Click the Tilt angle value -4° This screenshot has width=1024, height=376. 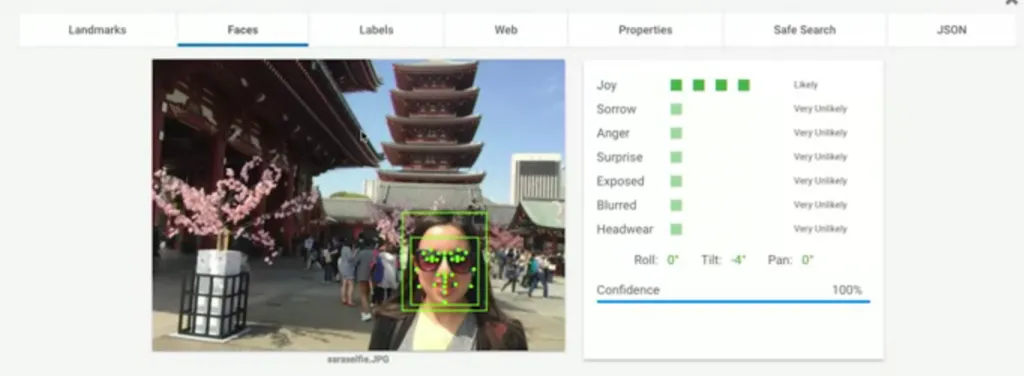pyautogui.click(x=738, y=260)
